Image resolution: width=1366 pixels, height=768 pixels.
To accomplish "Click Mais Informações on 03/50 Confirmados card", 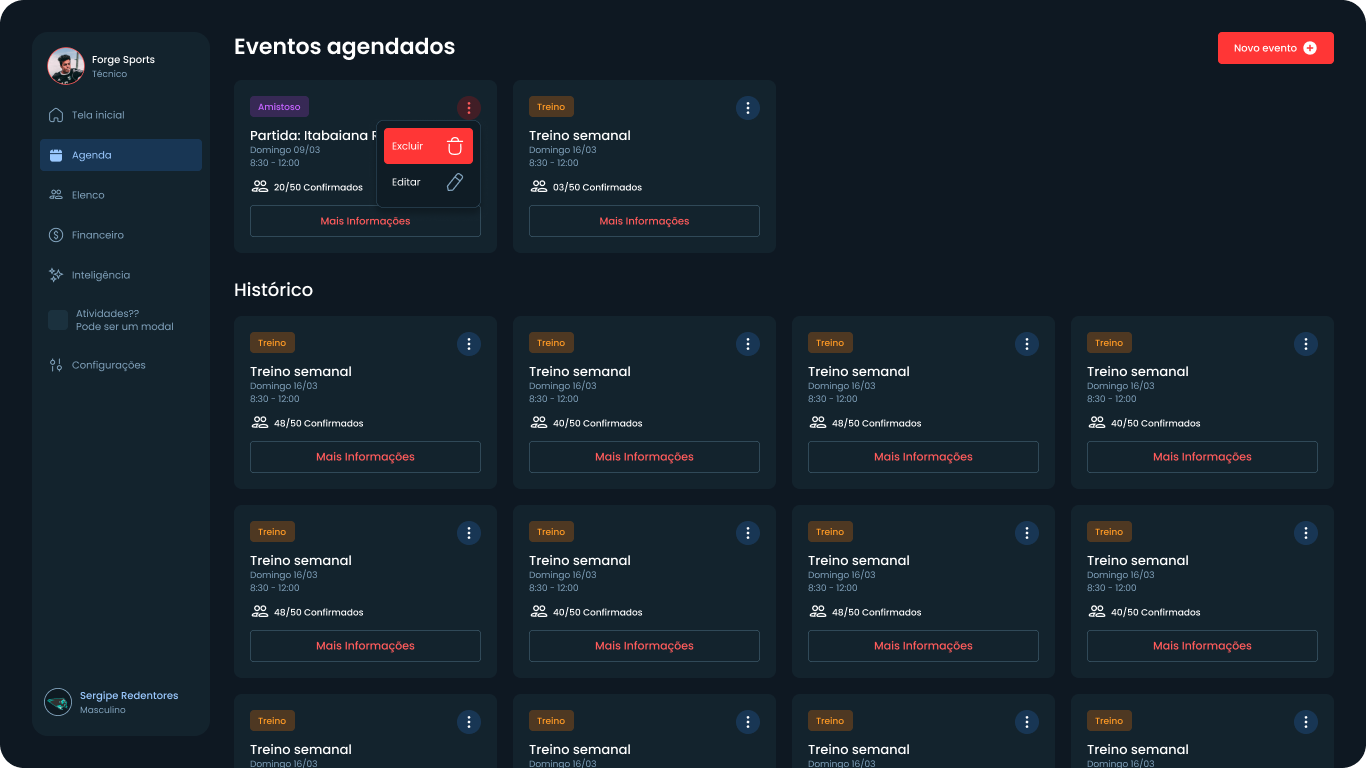I will coord(644,221).
